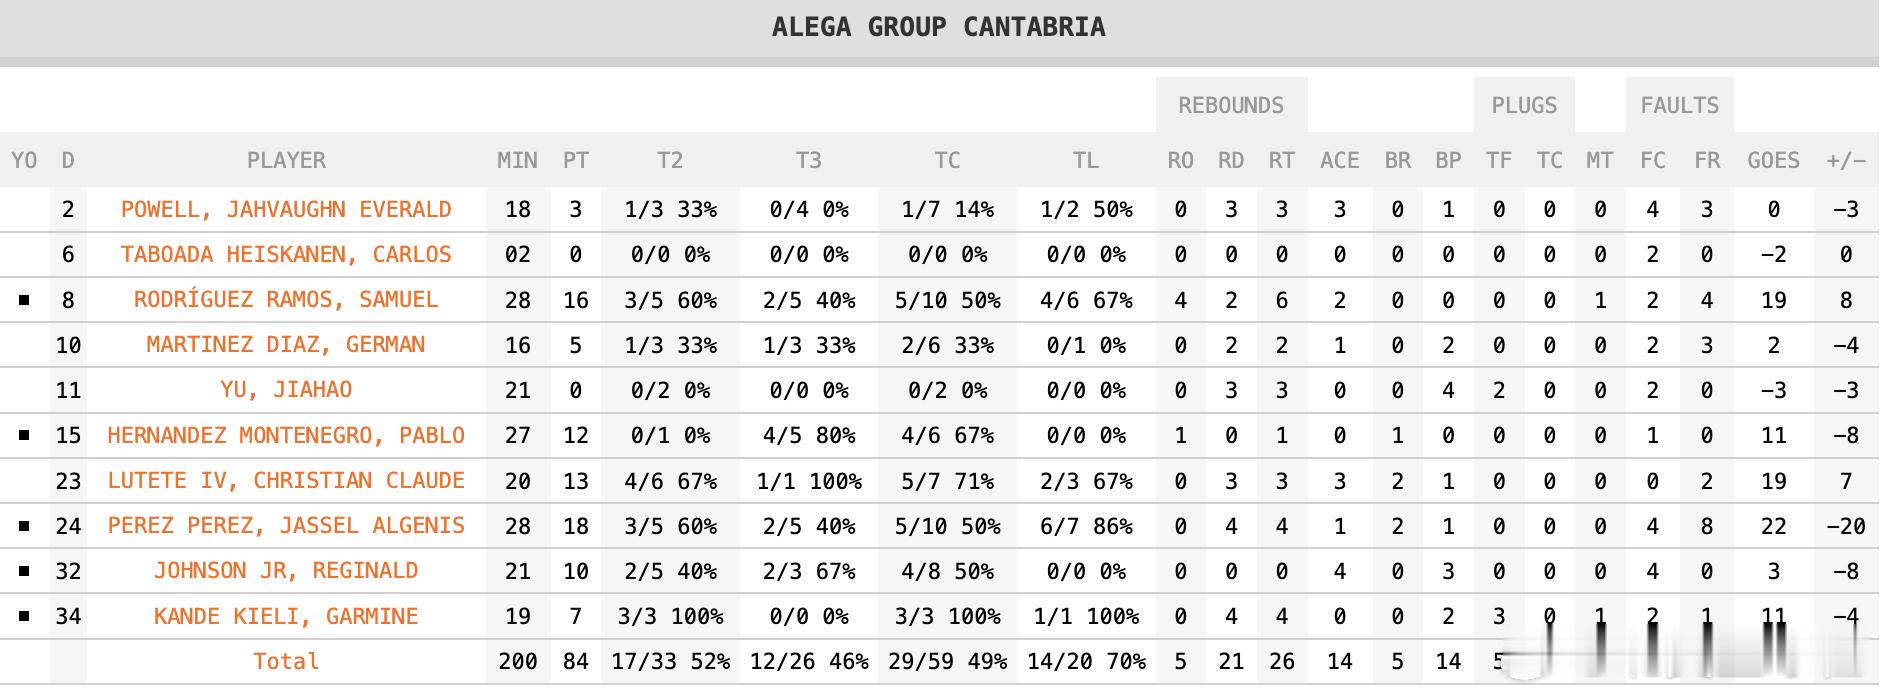Image resolution: width=1880 pixels, height=700 pixels.
Task: Click the FAULTS group header
Action: 1680,106
